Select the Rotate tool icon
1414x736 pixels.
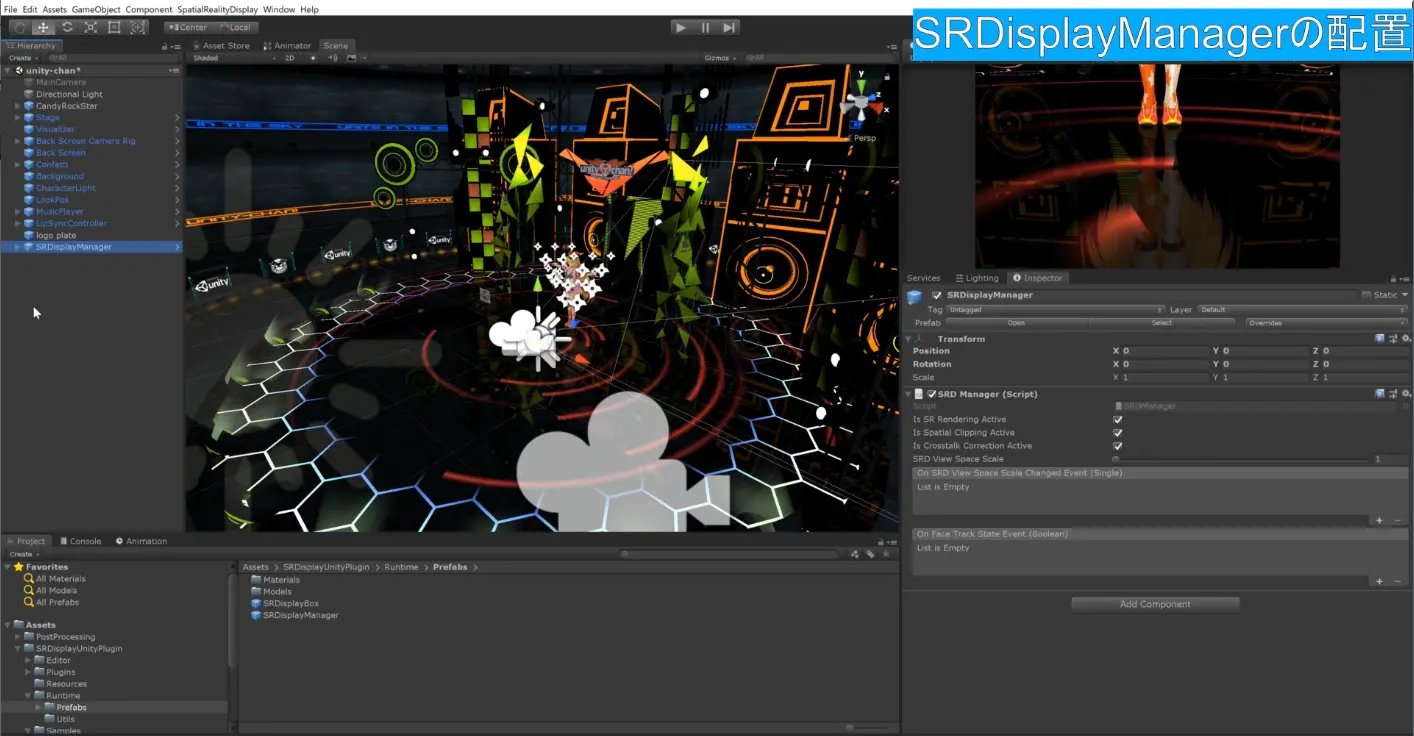click(67, 27)
